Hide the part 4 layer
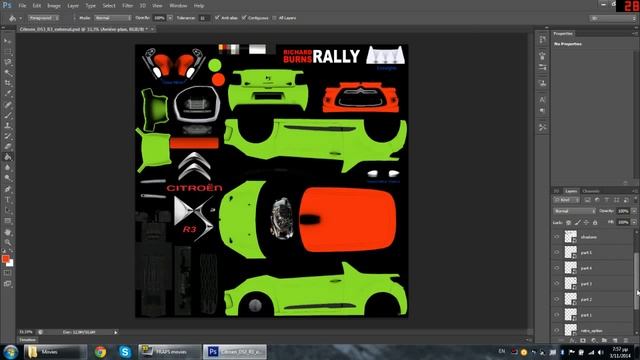Image resolution: width=640 pixels, height=360 pixels. [x=557, y=268]
